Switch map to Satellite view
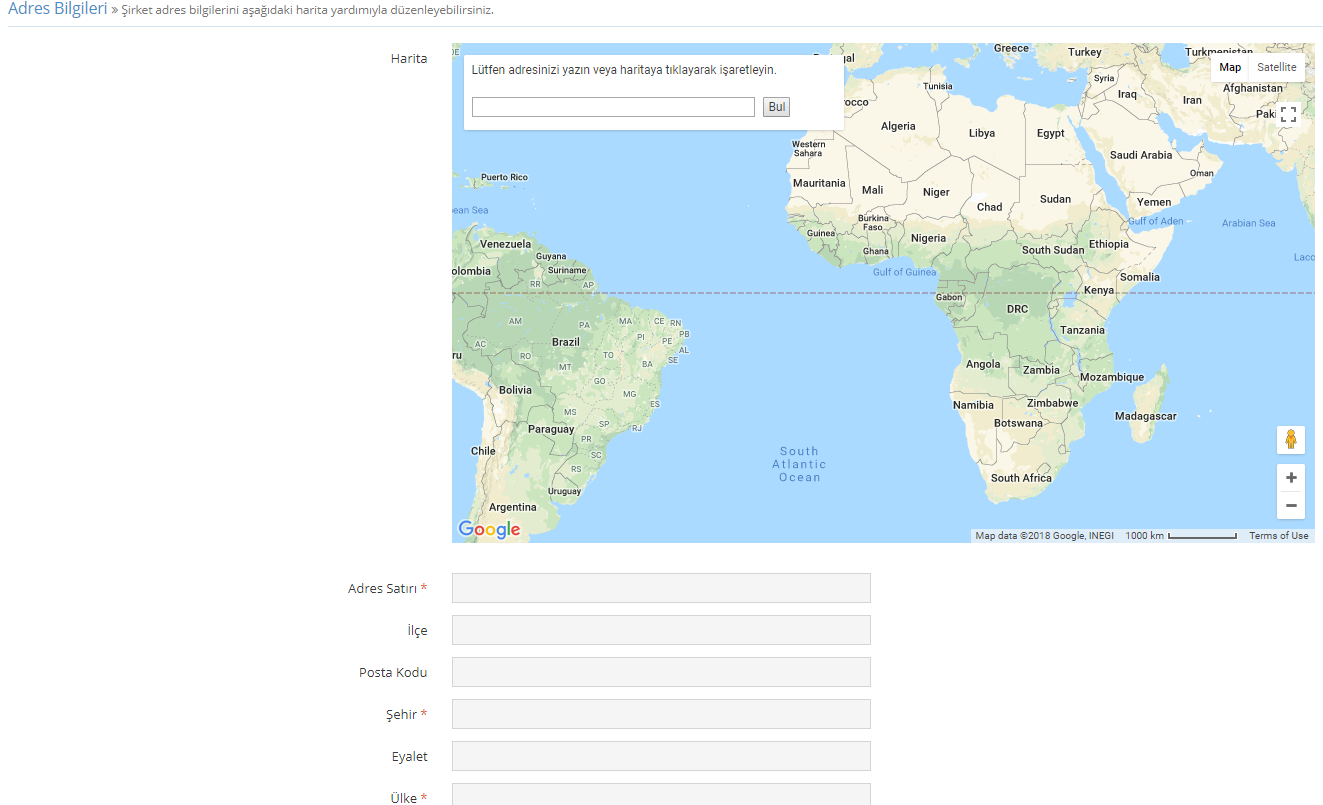 pos(1277,67)
